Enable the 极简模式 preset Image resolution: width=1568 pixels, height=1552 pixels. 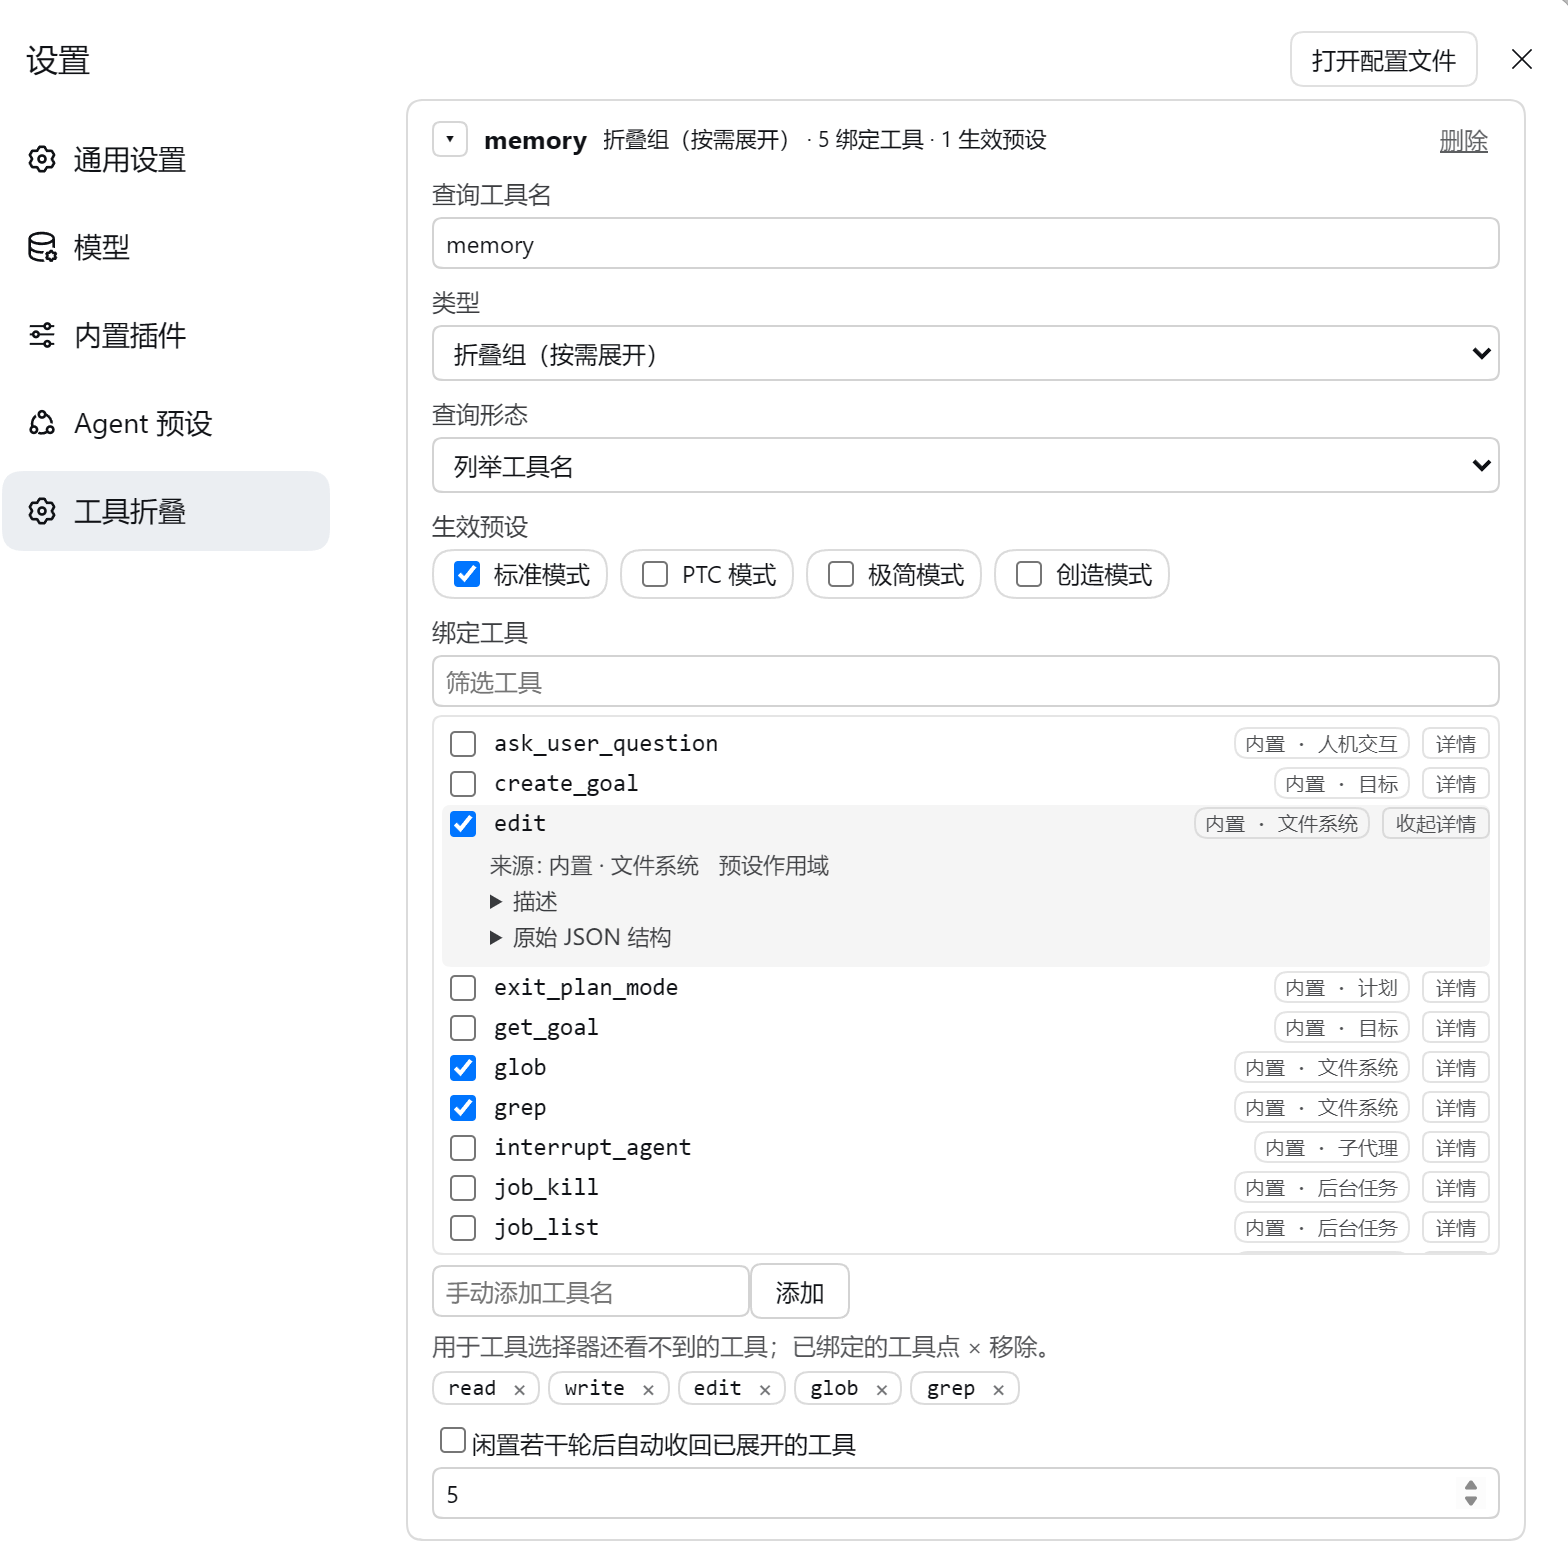pos(841,574)
